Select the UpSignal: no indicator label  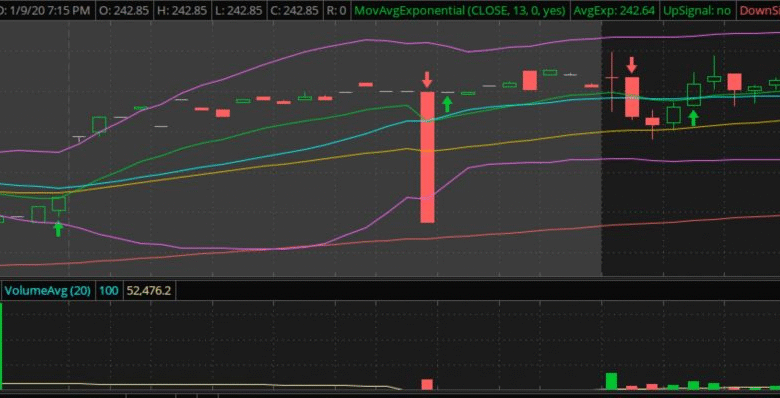[x=697, y=11]
